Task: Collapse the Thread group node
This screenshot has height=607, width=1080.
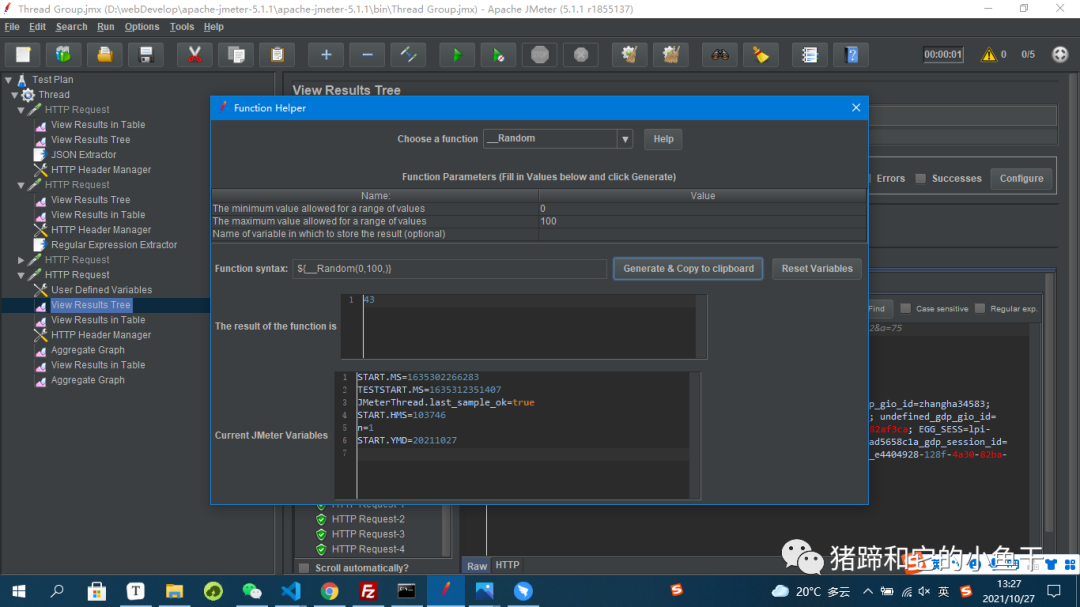Action: [14, 95]
